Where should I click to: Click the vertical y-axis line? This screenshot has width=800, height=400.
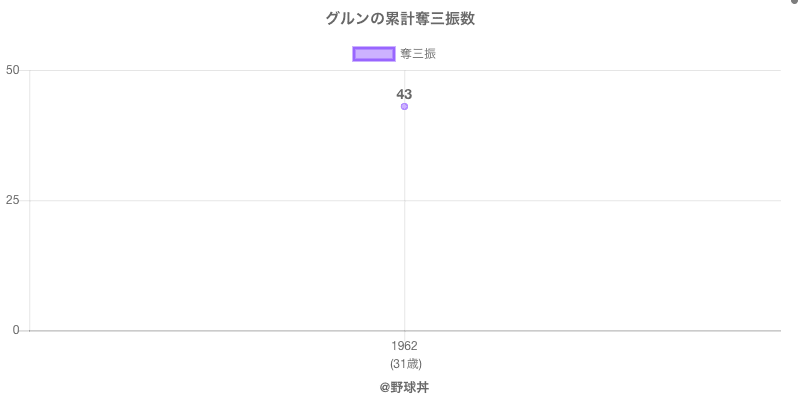click(29, 150)
